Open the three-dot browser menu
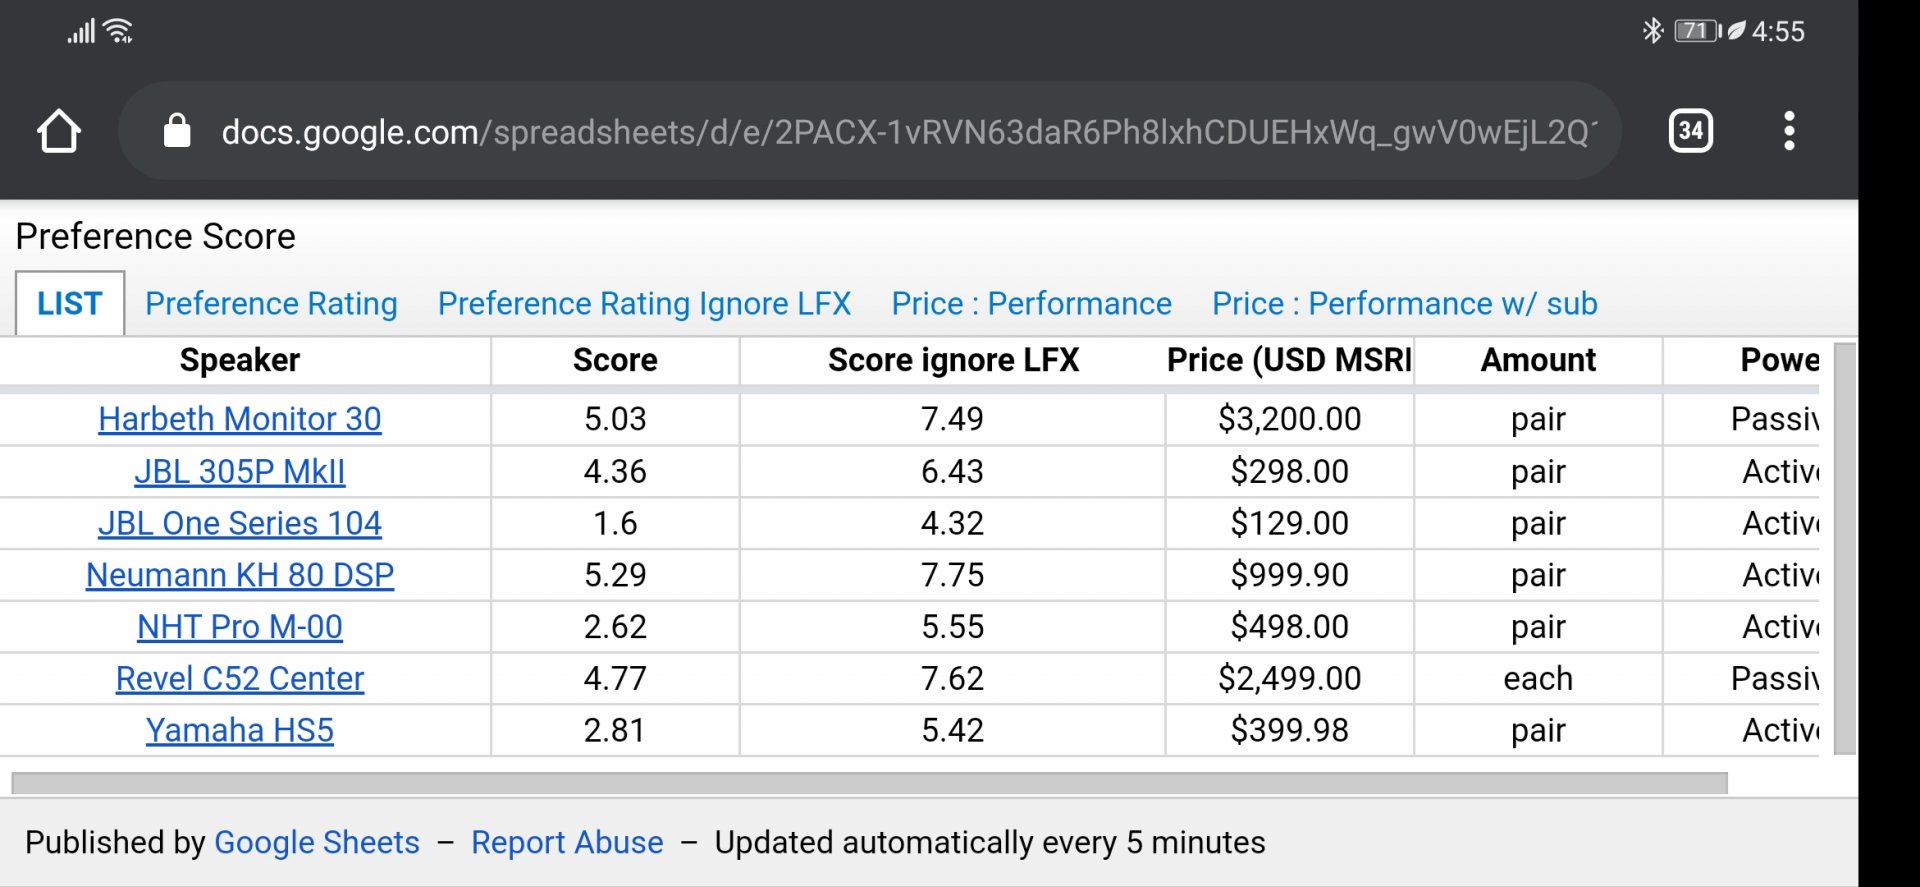Viewport: 1920px width, 887px height. pyautogui.click(x=1789, y=131)
